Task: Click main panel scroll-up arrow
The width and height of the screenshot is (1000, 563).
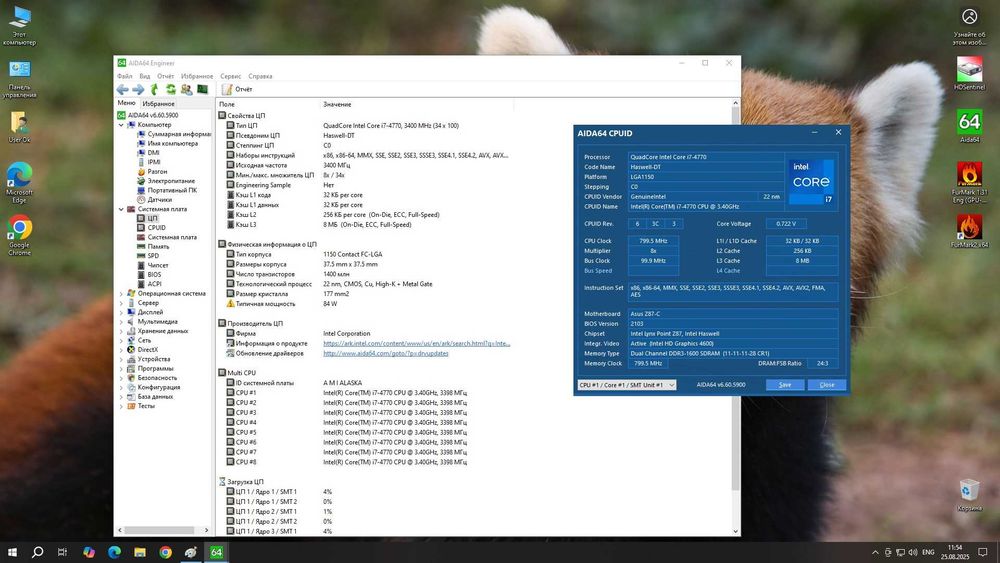Action: click(x=735, y=103)
